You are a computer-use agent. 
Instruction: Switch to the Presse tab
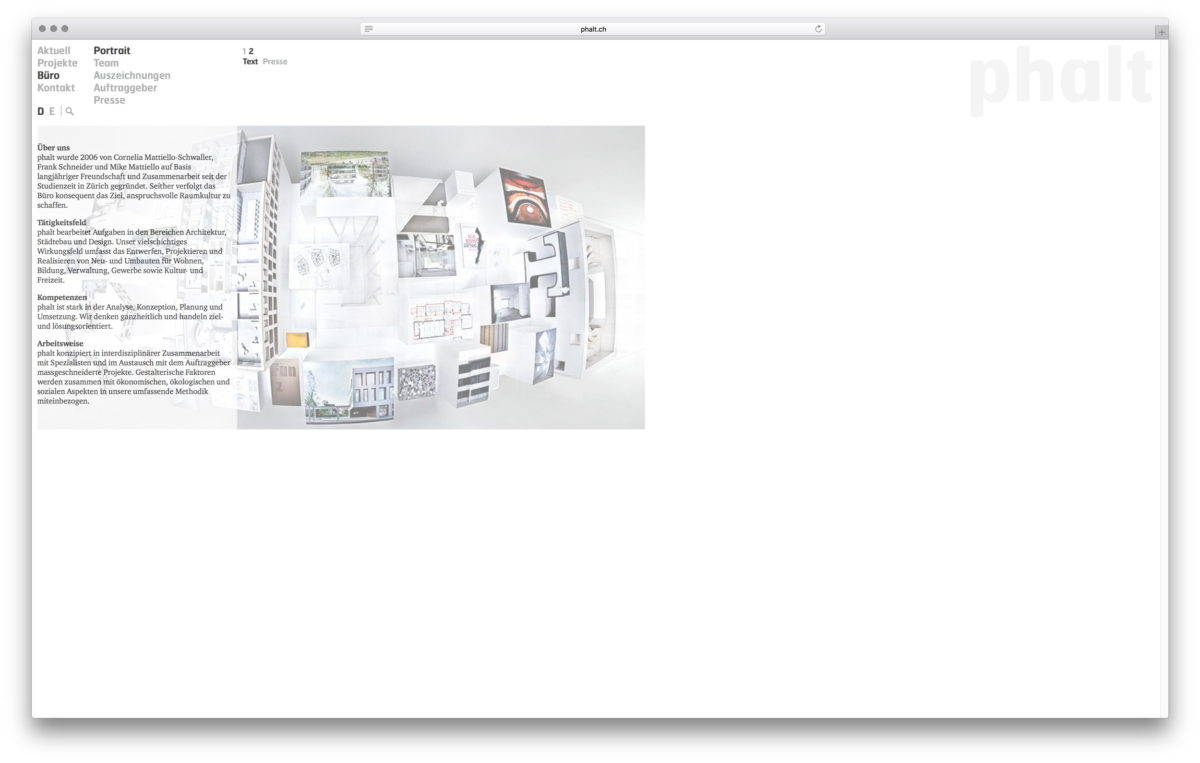(x=275, y=62)
